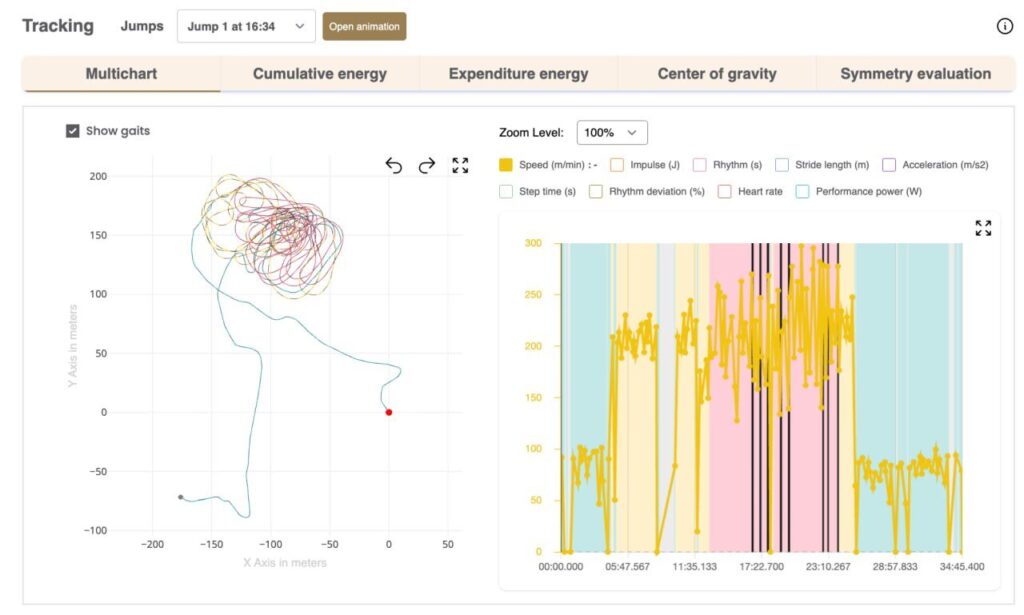Enable the Stride length (m) series
The height and width of the screenshot is (615, 1024).
(783, 165)
